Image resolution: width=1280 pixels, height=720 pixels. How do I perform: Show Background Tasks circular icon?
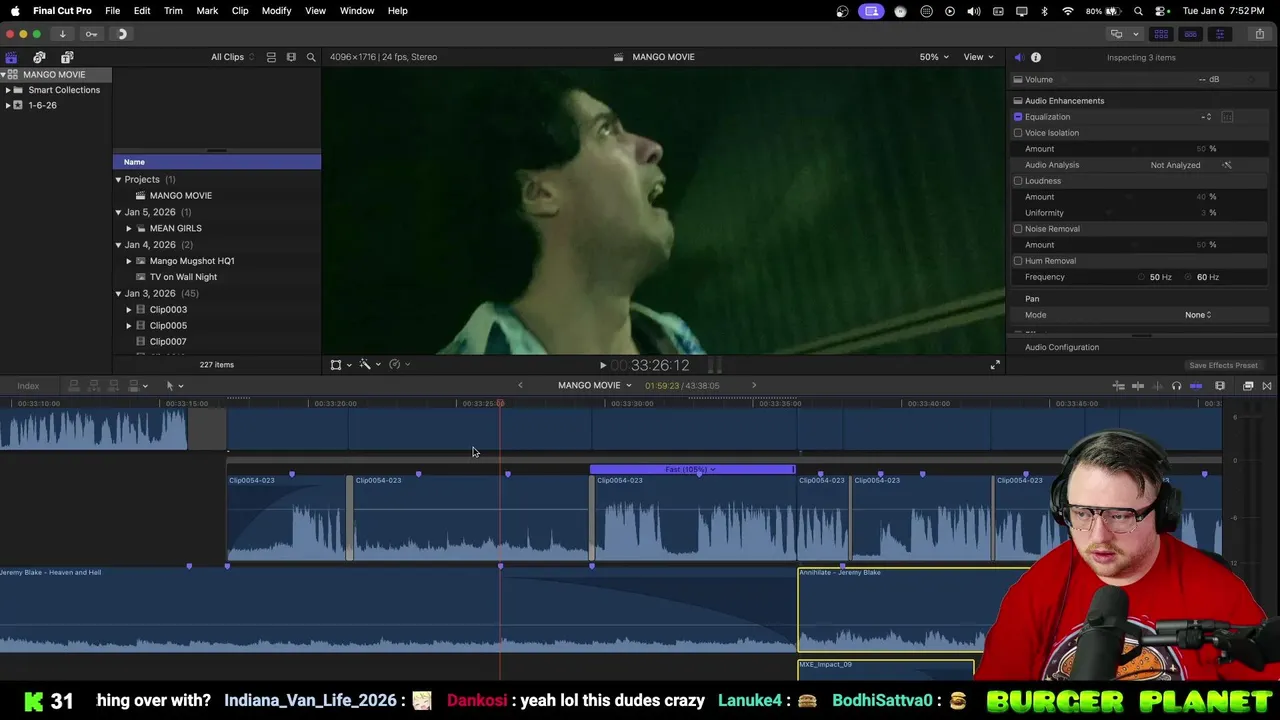(121, 34)
